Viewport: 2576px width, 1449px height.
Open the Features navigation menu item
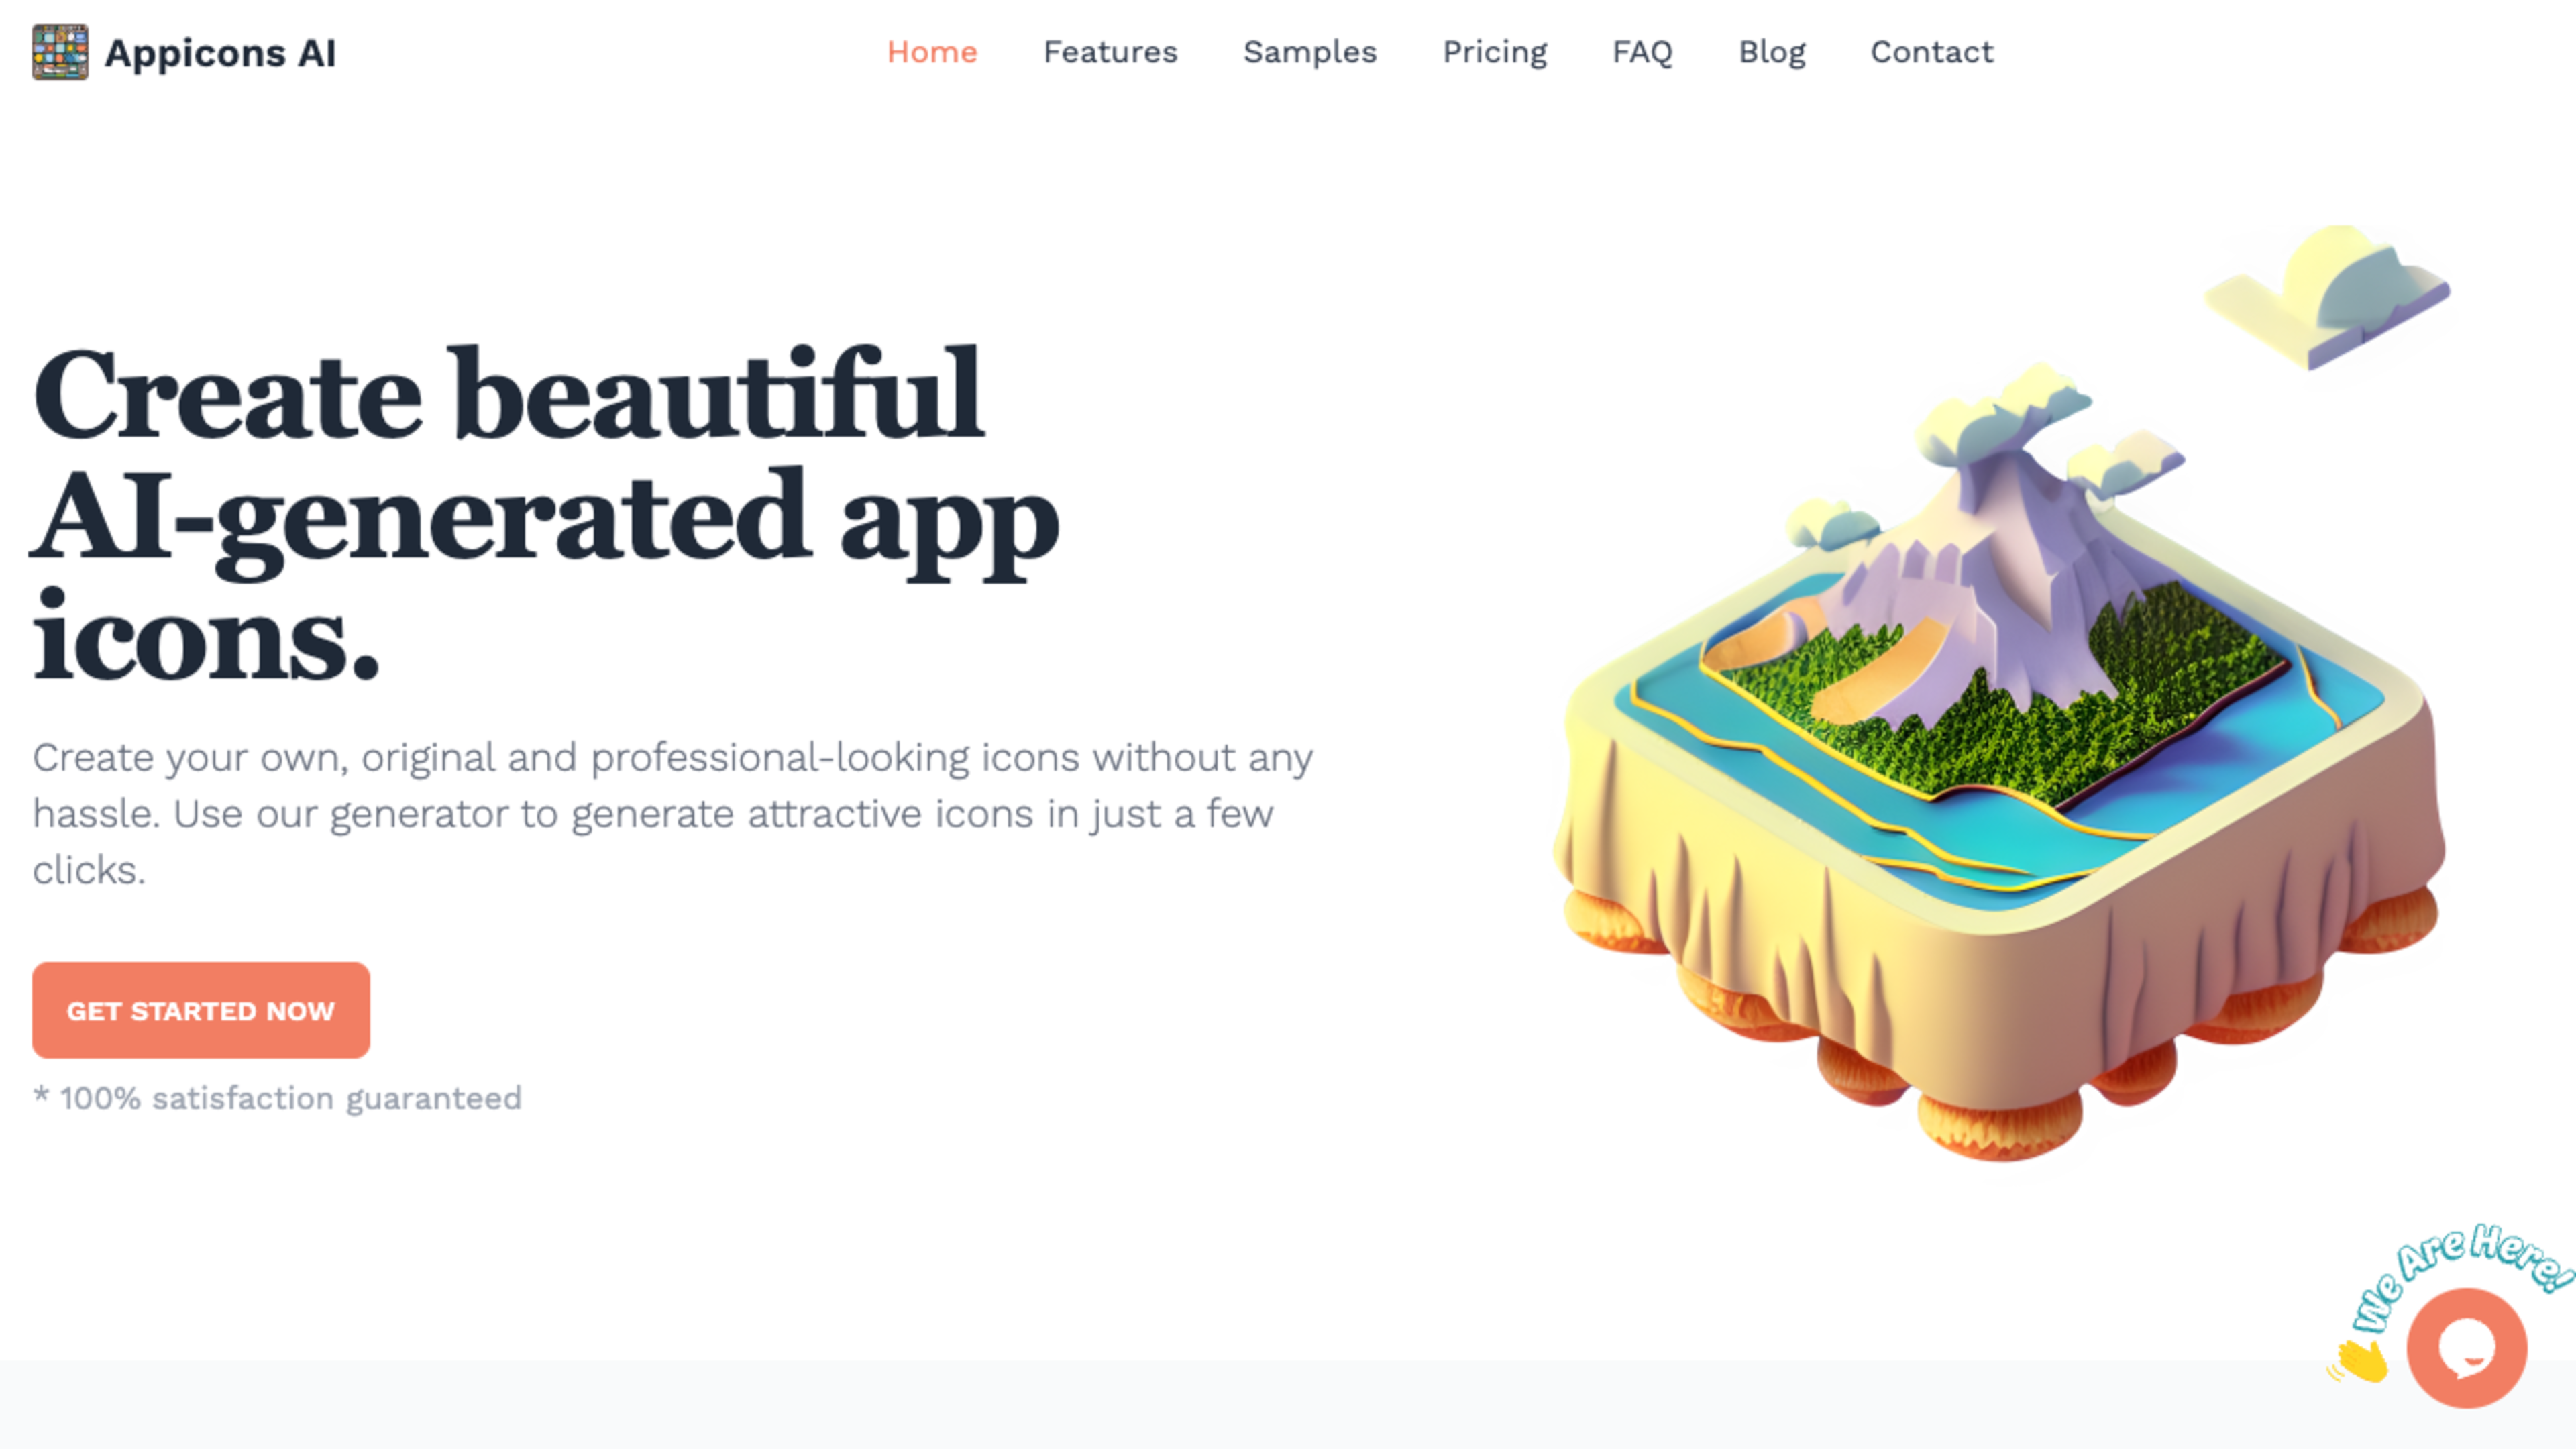(x=1110, y=51)
